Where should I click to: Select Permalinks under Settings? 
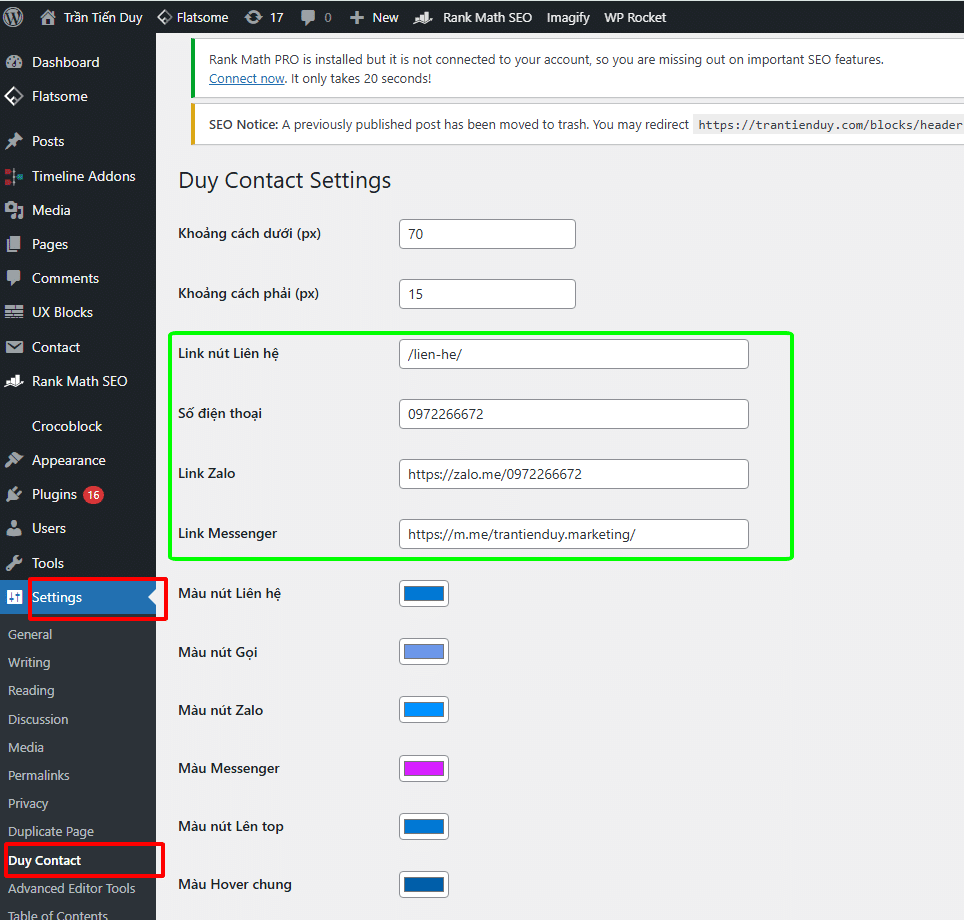click(39, 775)
